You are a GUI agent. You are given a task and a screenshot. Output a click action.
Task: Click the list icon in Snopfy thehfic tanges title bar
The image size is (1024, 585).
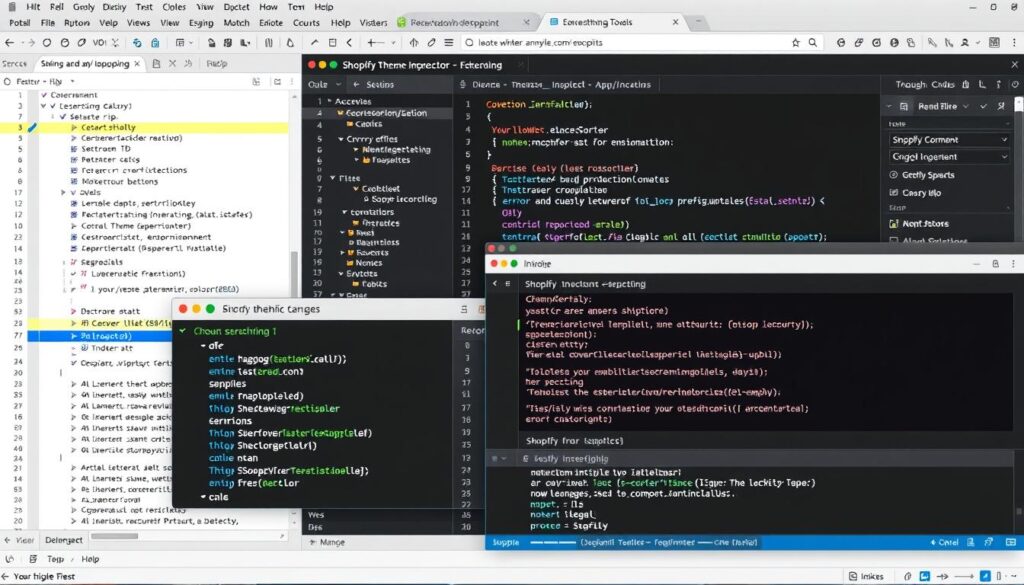click(x=464, y=309)
